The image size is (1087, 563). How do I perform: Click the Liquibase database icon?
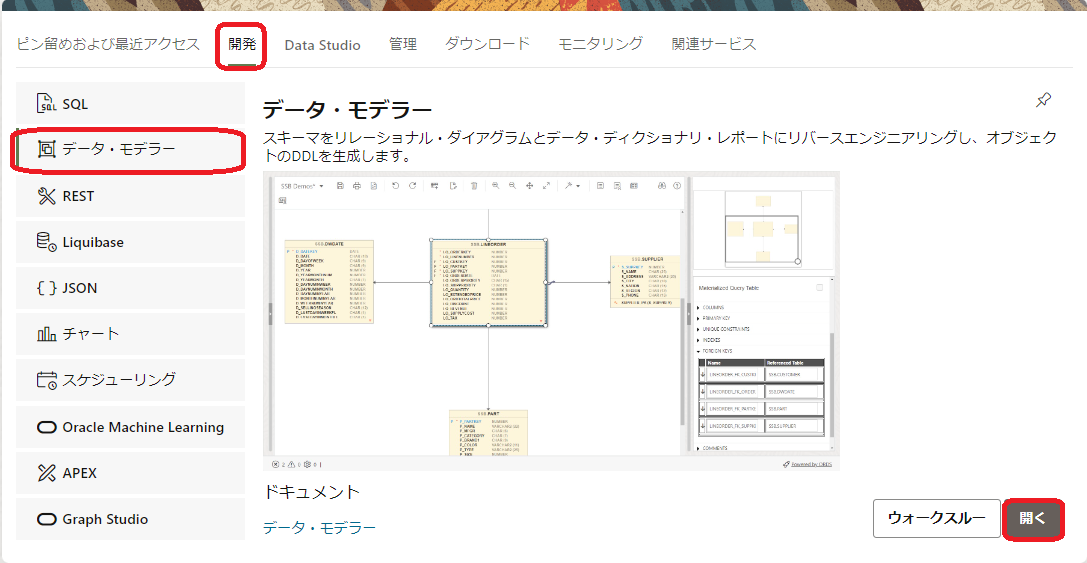click(47, 242)
